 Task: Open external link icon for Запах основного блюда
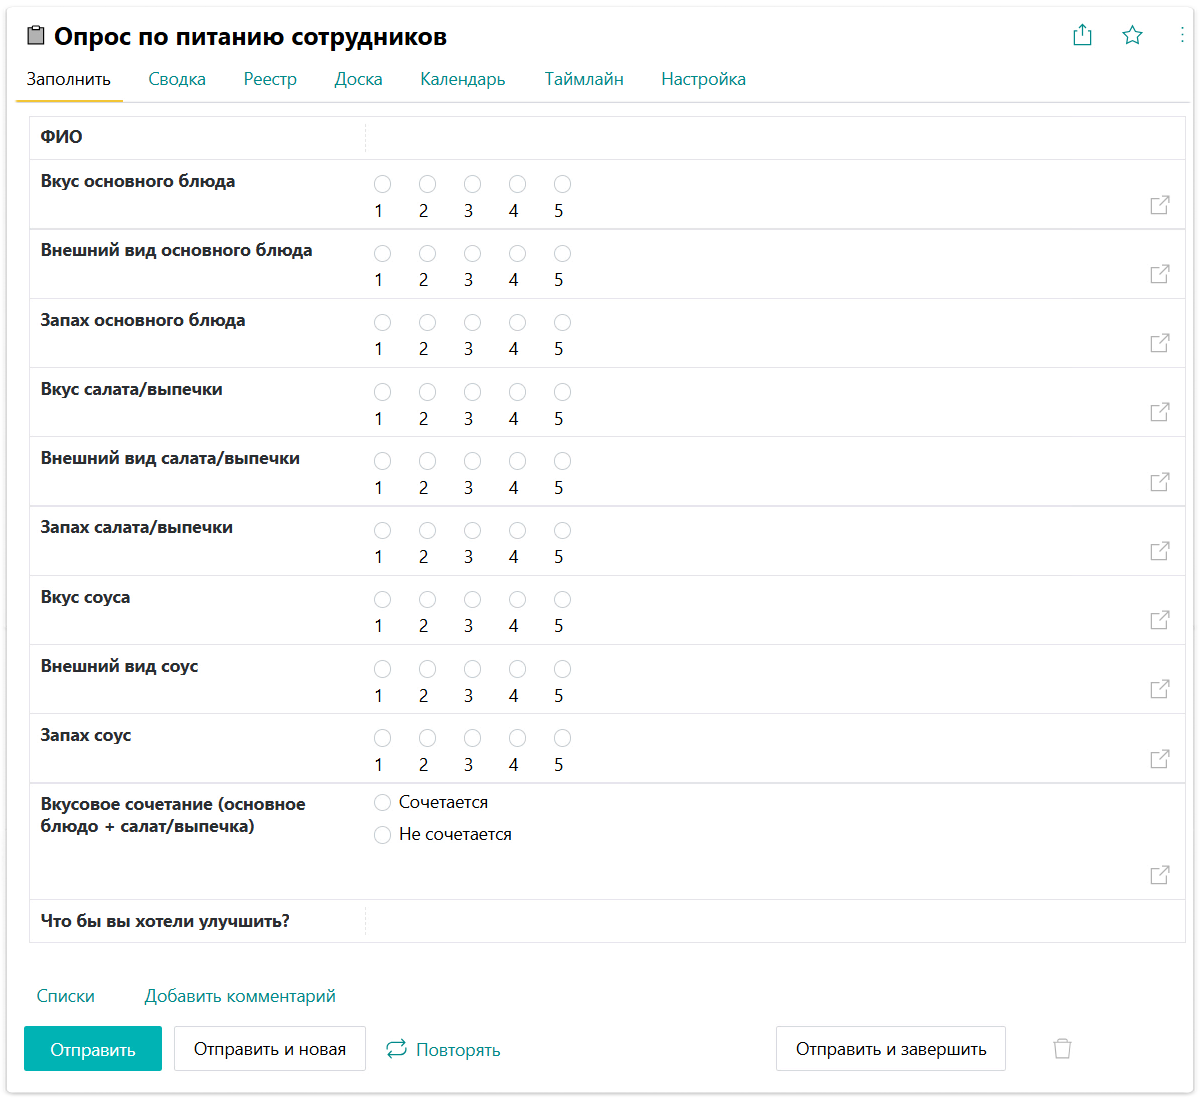(1160, 343)
